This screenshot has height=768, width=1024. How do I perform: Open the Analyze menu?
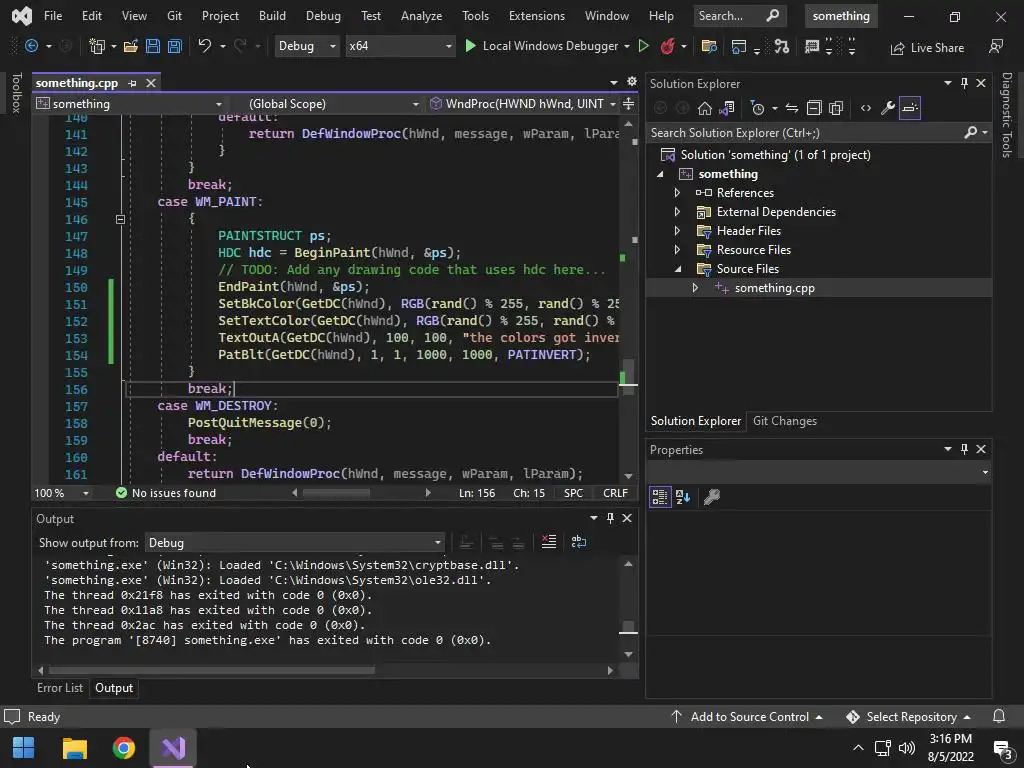421,16
